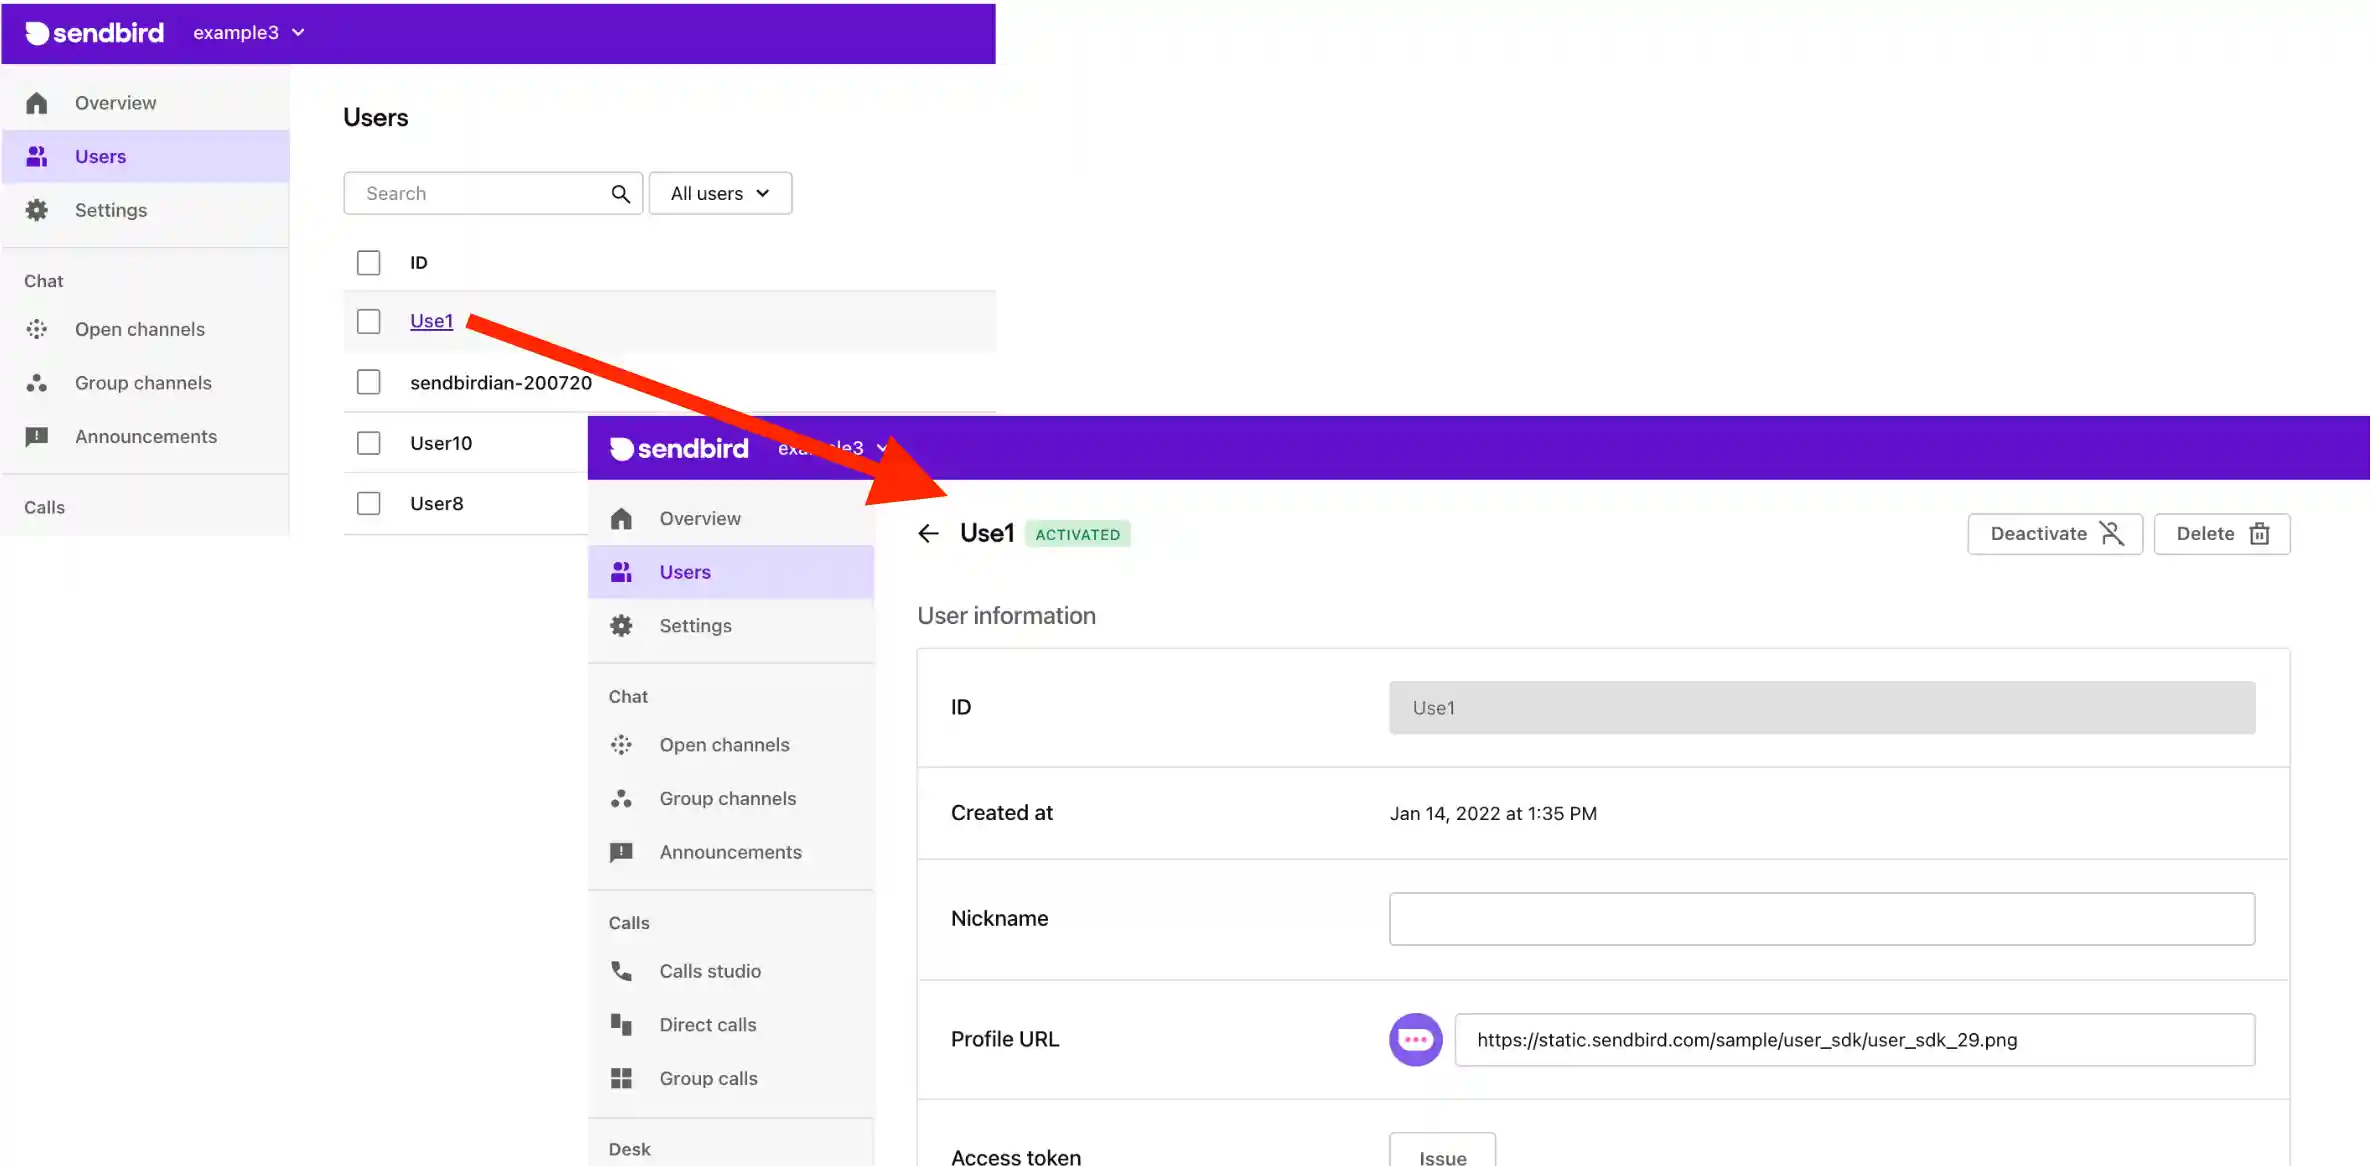
Task: Go to Group channels in lower sidebar
Action: 727,799
